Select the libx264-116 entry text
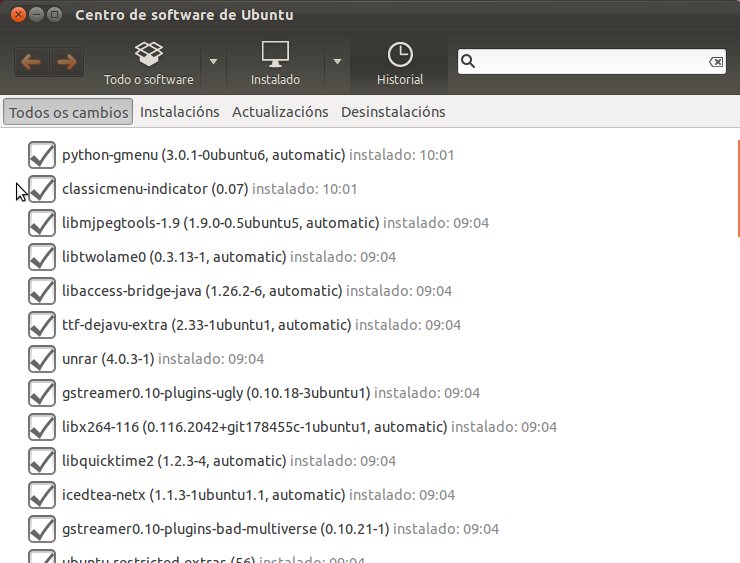The width and height of the screenshot is (740, 563). click(310, 427)
